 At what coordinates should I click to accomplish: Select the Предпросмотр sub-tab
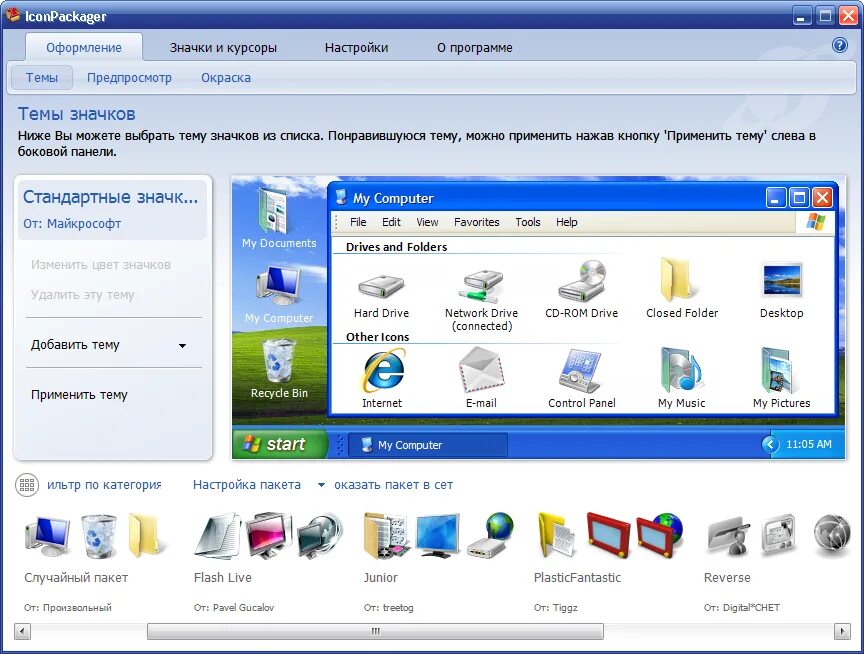click(129, 78)
